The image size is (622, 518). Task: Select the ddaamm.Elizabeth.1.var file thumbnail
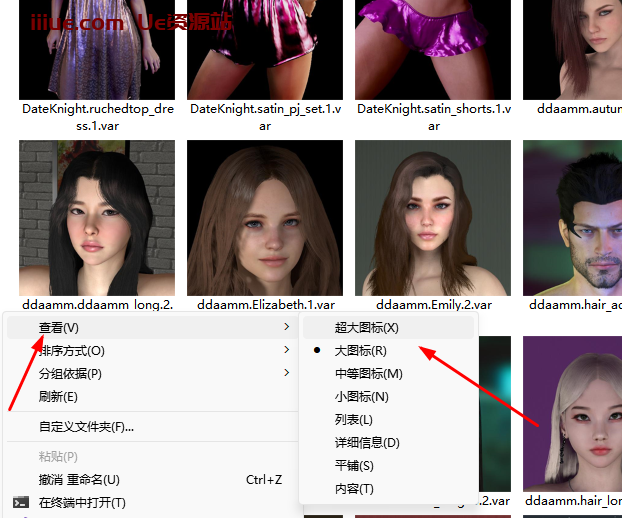[265, 217]
